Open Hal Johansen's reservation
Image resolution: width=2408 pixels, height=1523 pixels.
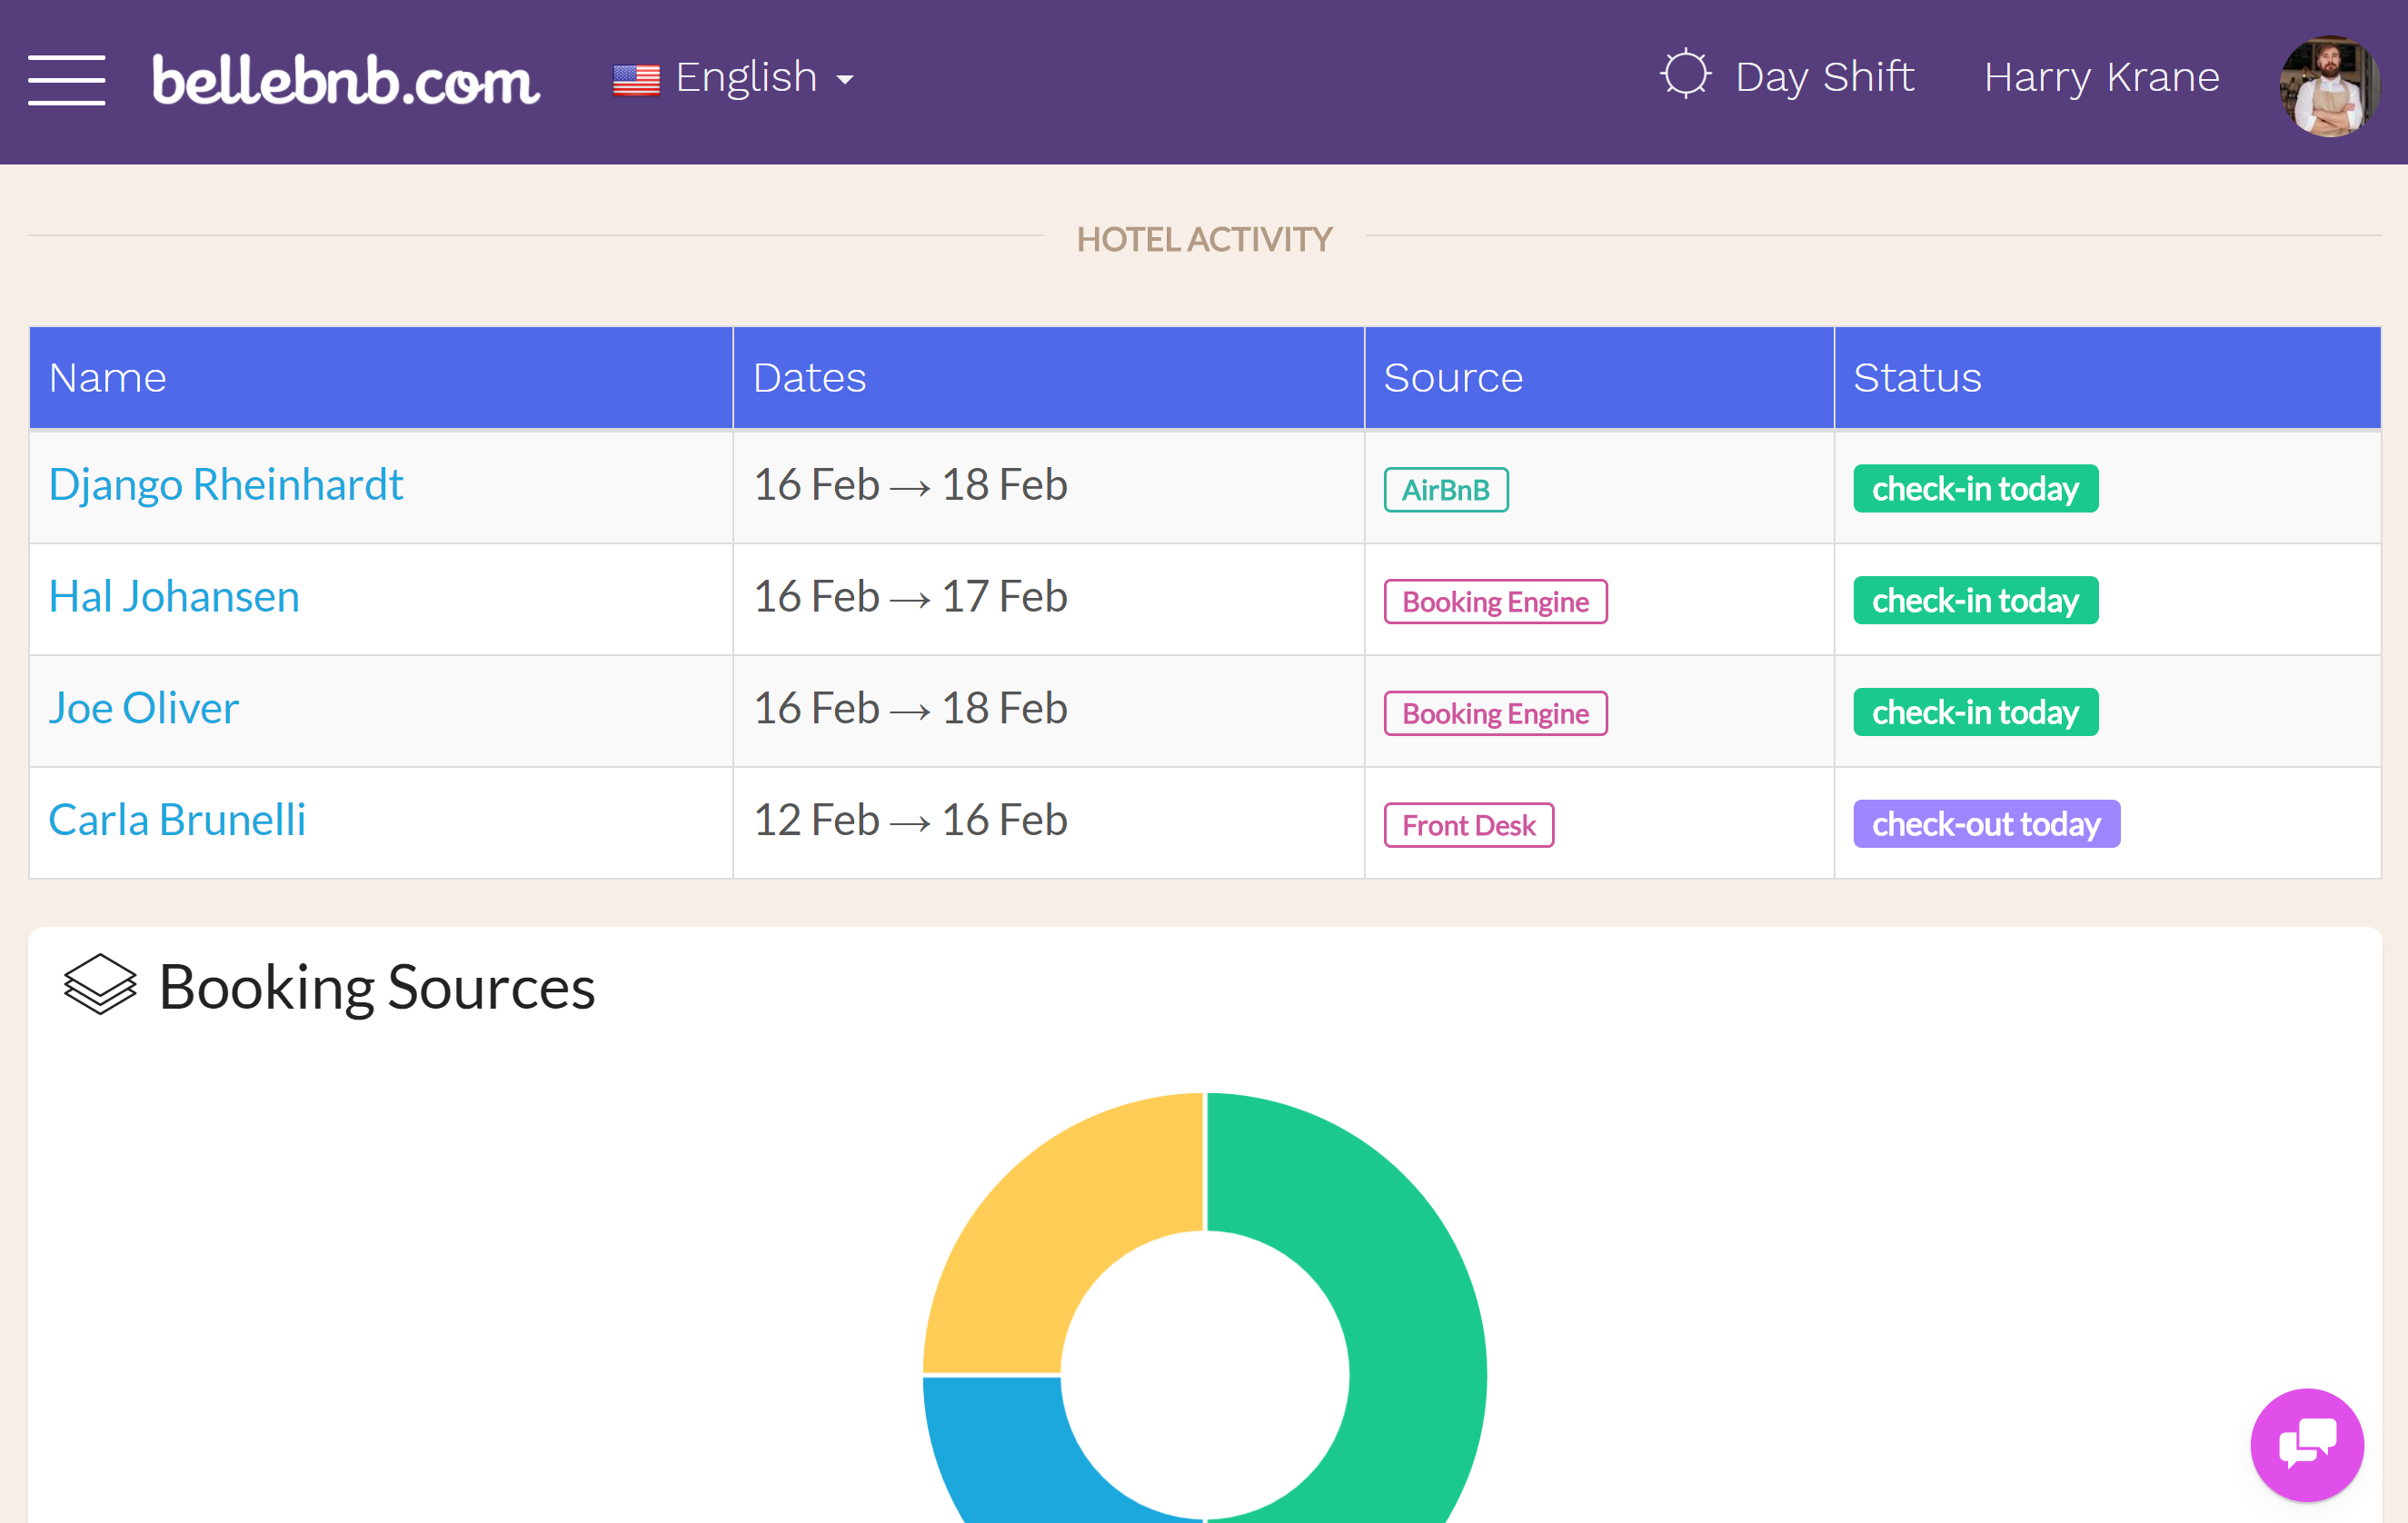point(174,597)
